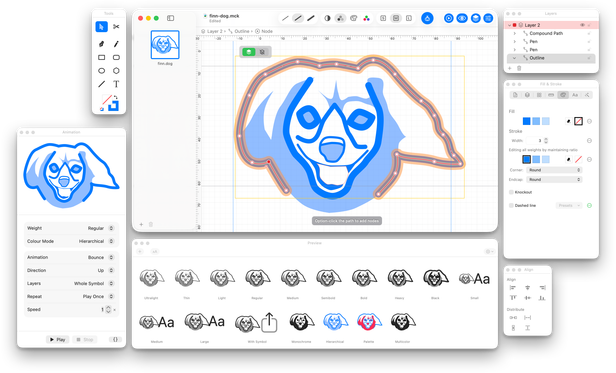Select the Polygon tool
Viewport: 616px width, 373px height.
pyautogui.click(x=116, y=71)
